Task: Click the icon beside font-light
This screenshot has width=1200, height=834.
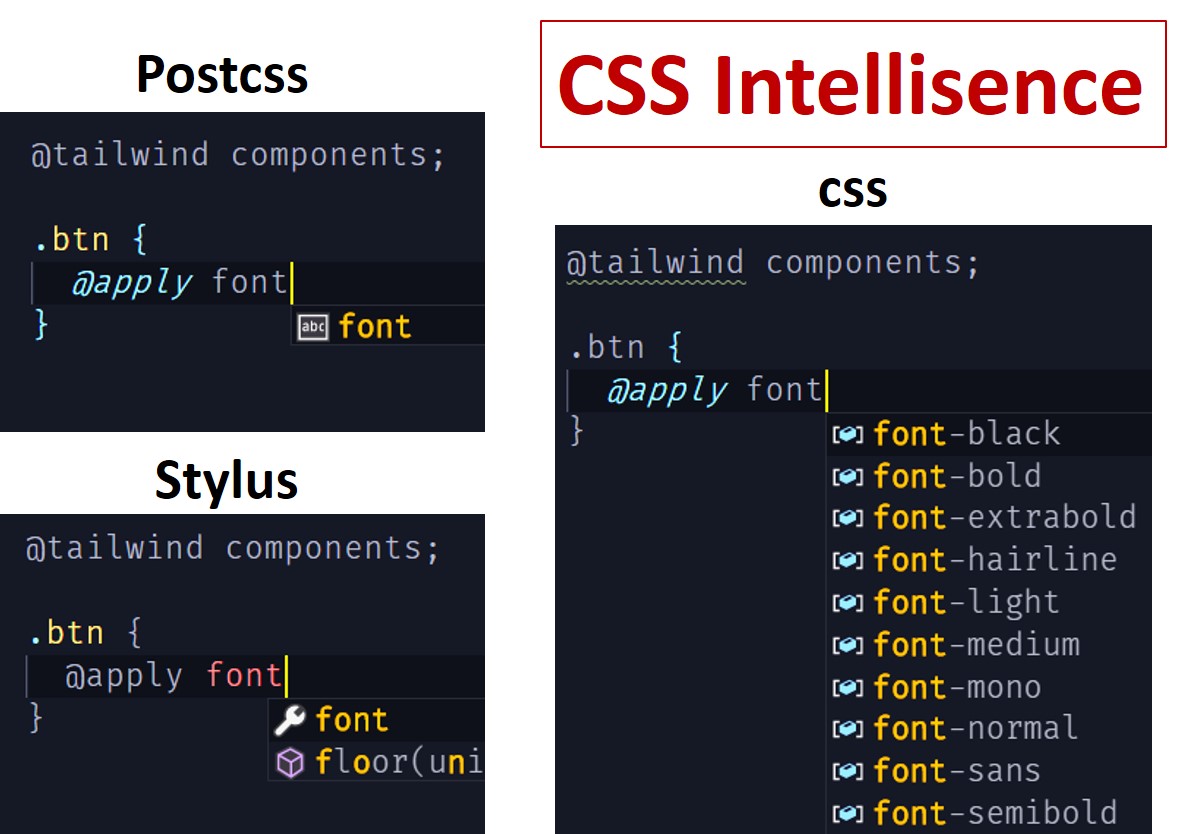Action: click(x=848, y=604)
